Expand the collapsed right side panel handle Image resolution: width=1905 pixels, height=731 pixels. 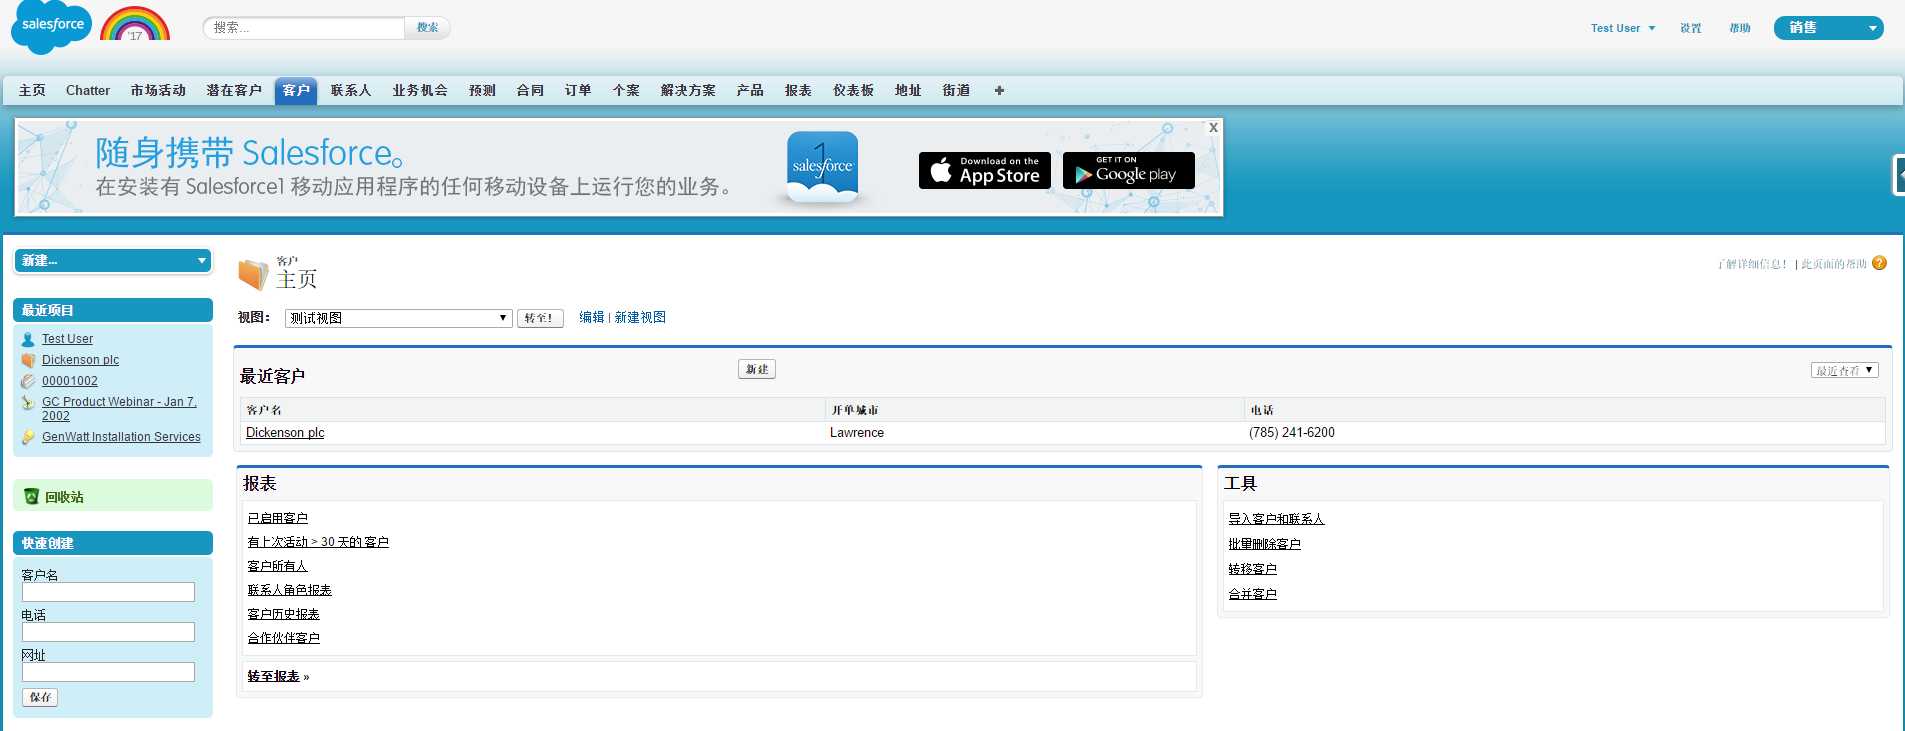point(1899,175)
